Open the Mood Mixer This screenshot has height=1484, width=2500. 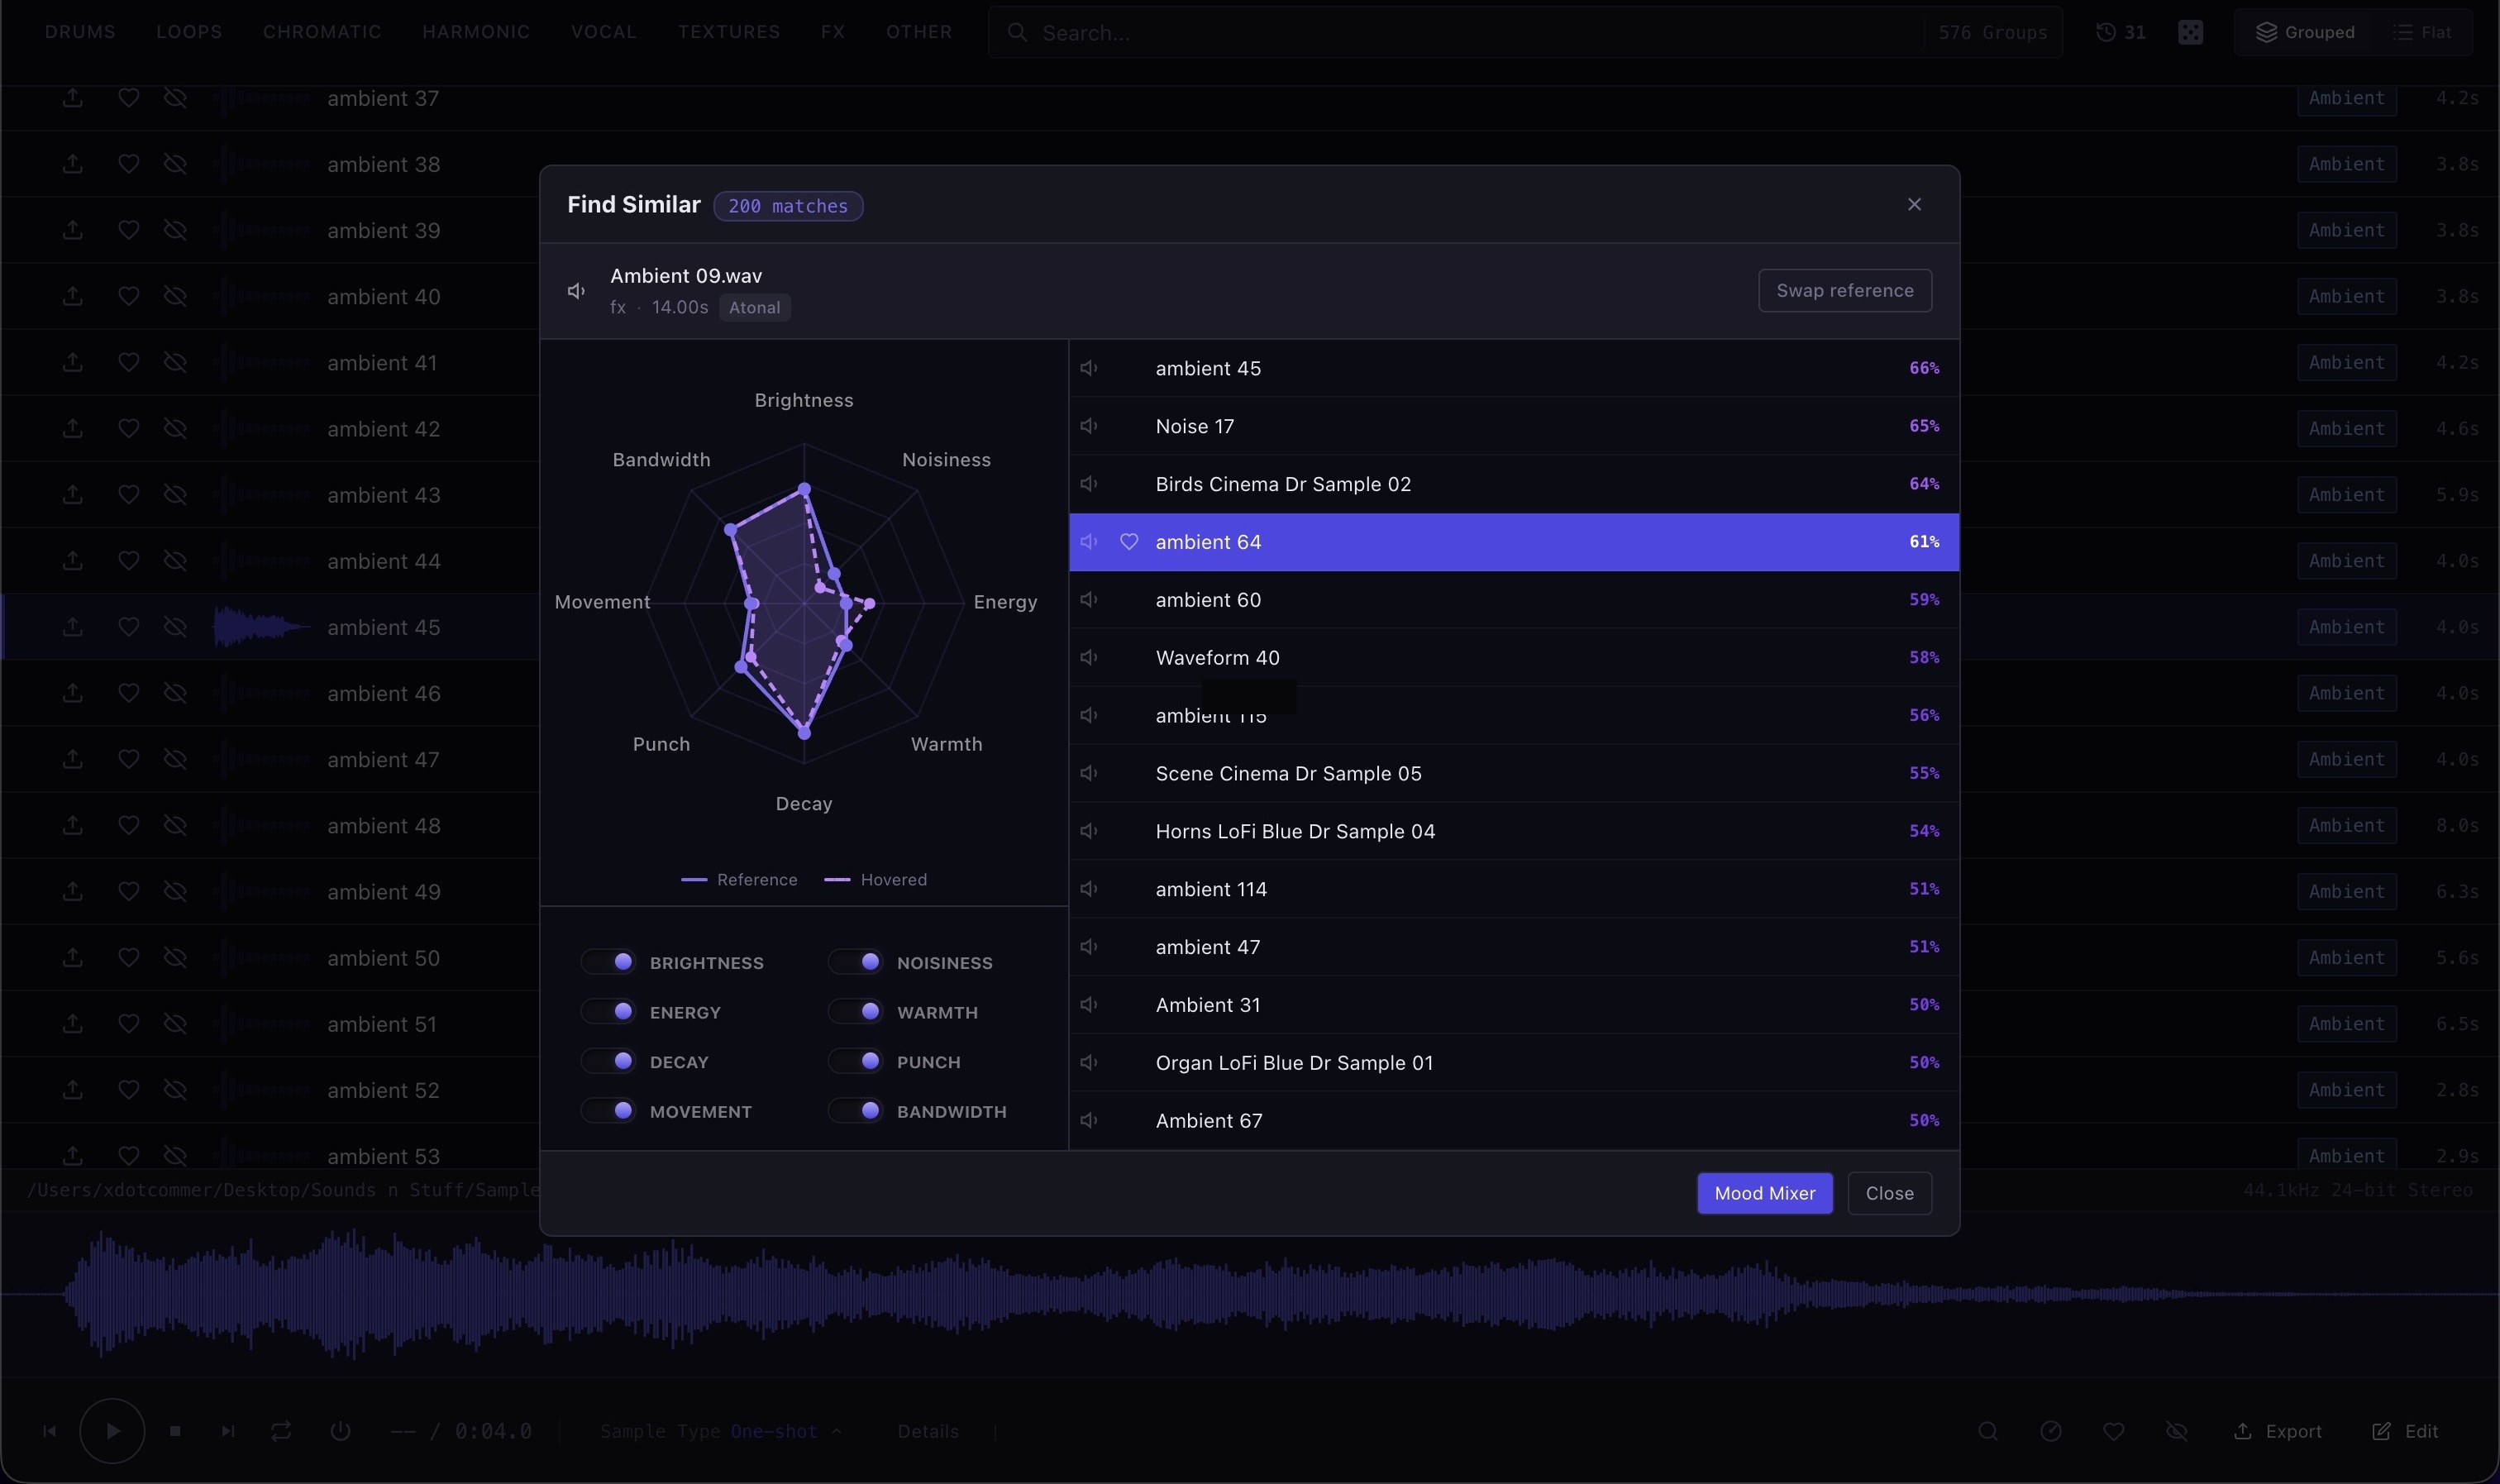point(1763,1192)
